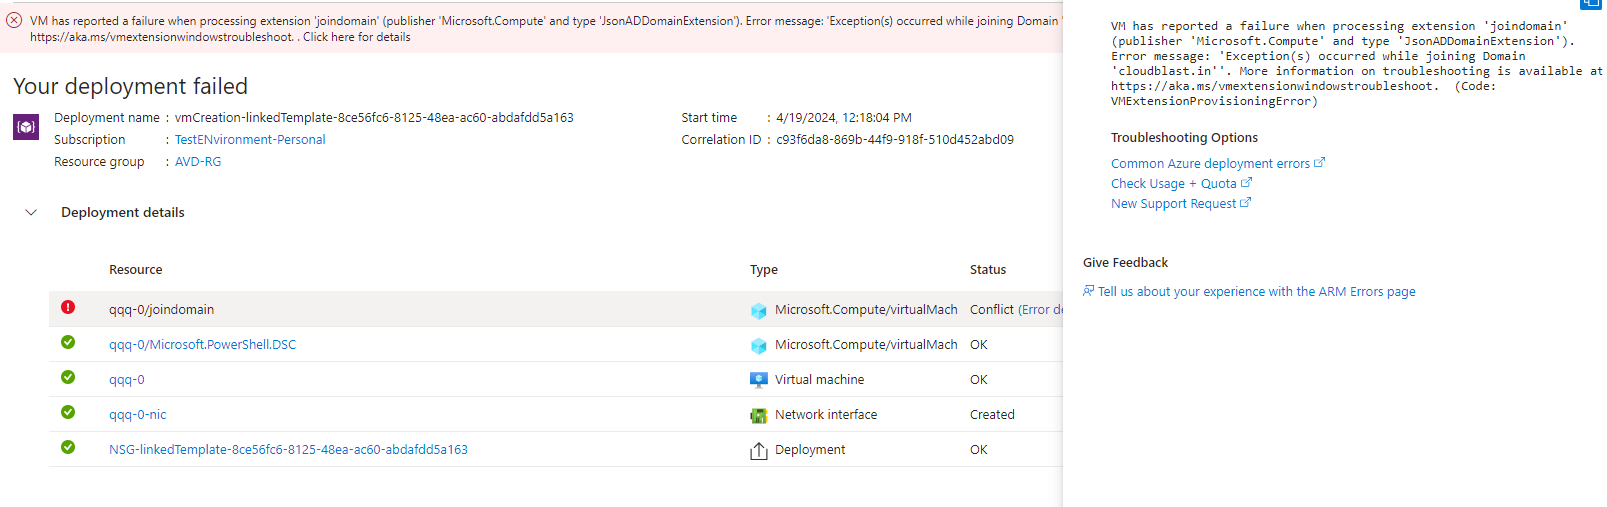1607x507 pixels.
Task: Click red failure icon for qqq-0/joindomain
Action: tap(68, 308)
